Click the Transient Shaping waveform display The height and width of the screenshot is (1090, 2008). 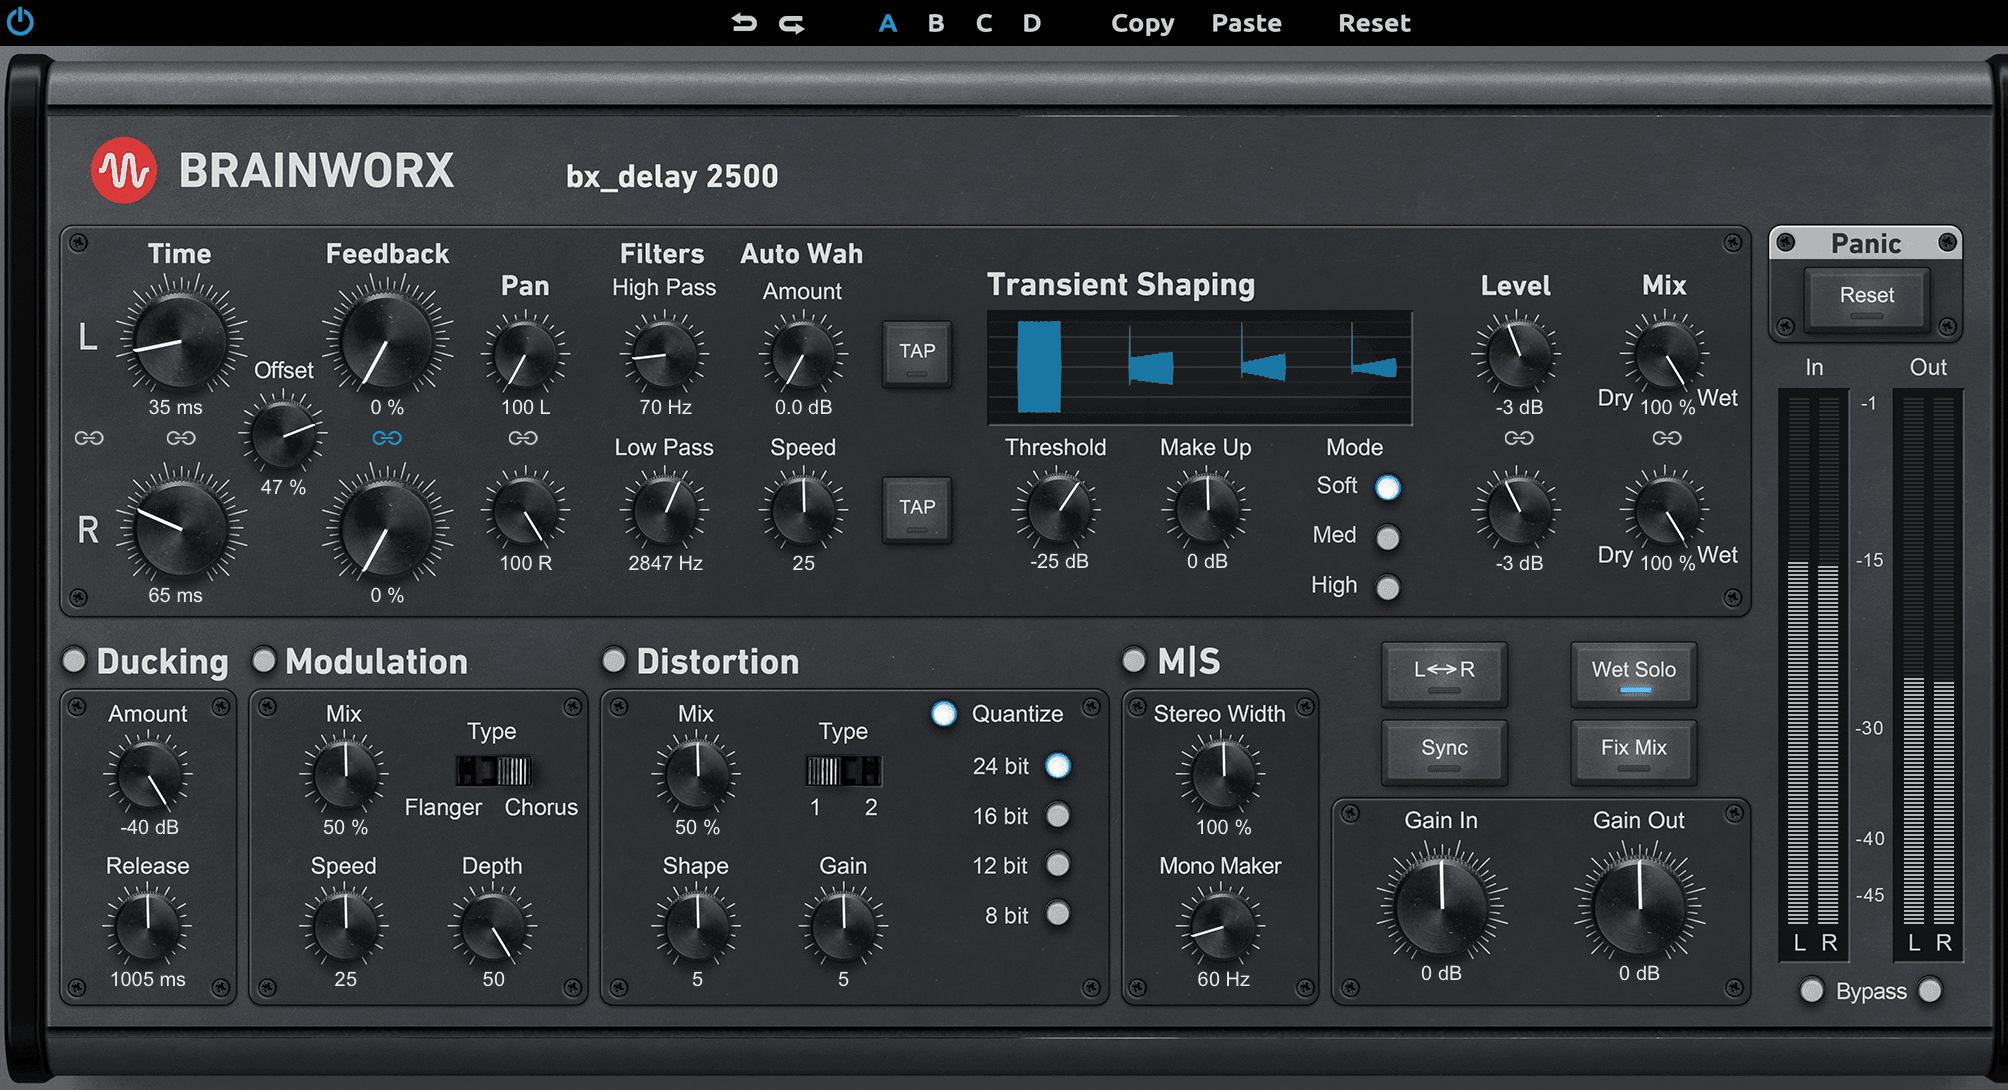click(x=1199, y=367)
